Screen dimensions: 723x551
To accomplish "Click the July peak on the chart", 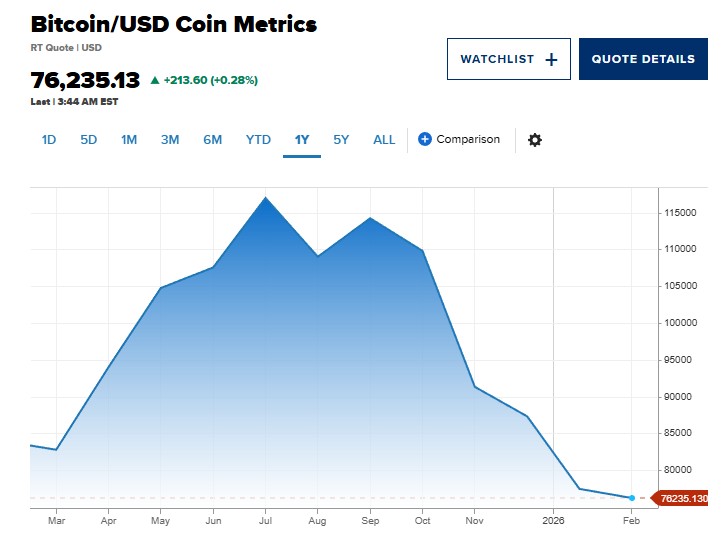I will tap(266, 197).
